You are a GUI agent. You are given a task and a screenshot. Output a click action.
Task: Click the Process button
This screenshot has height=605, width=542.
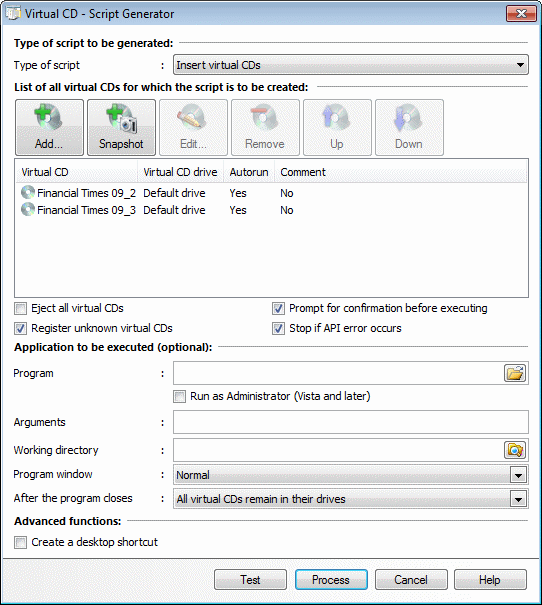pos(331,580)
